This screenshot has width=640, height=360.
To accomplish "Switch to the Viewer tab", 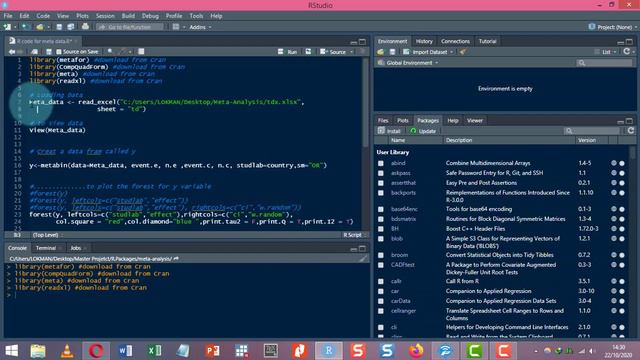I will (475, 120).
